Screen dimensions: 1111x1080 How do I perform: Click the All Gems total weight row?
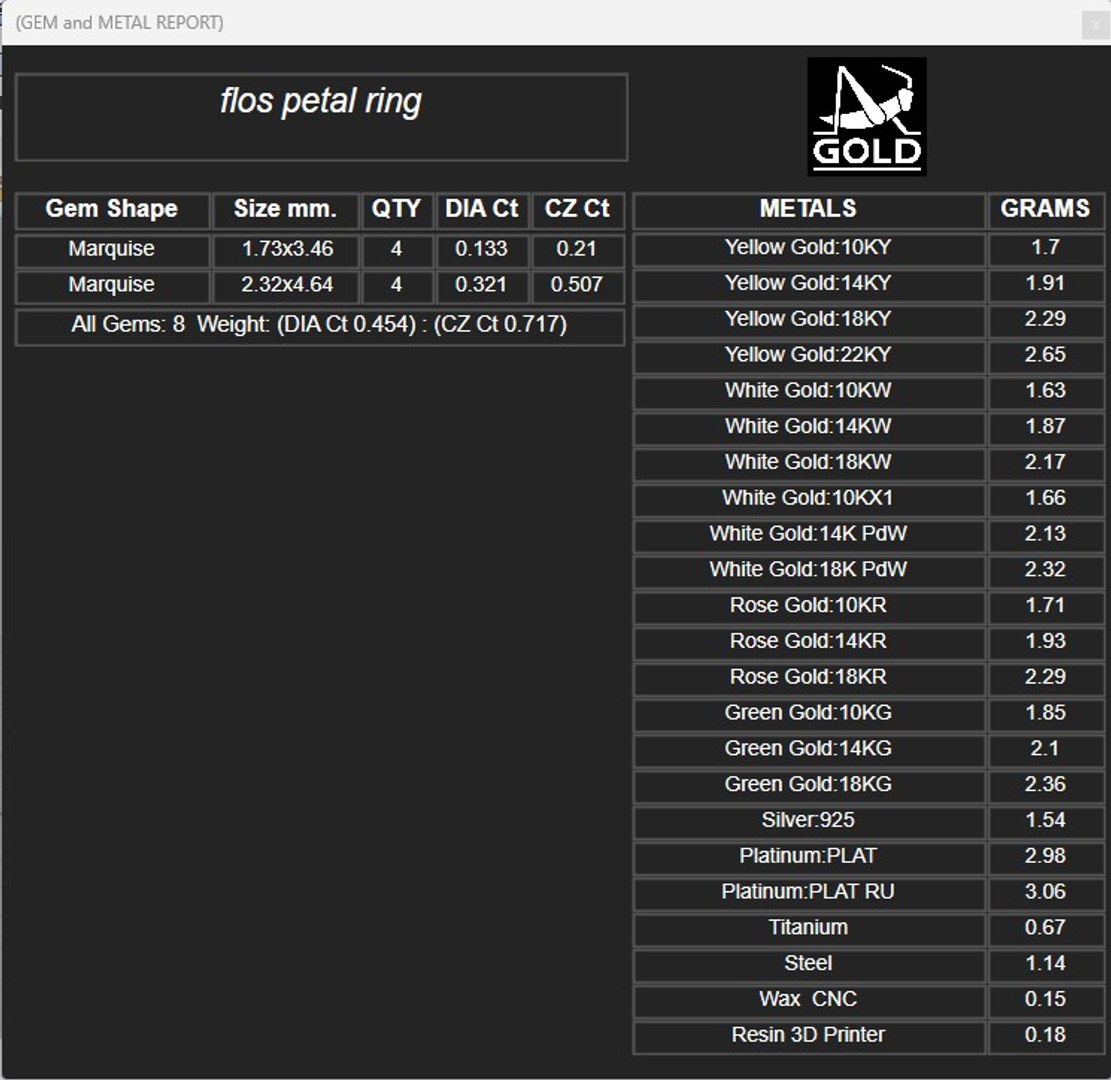pyautogui.click(x=320, y=326)
